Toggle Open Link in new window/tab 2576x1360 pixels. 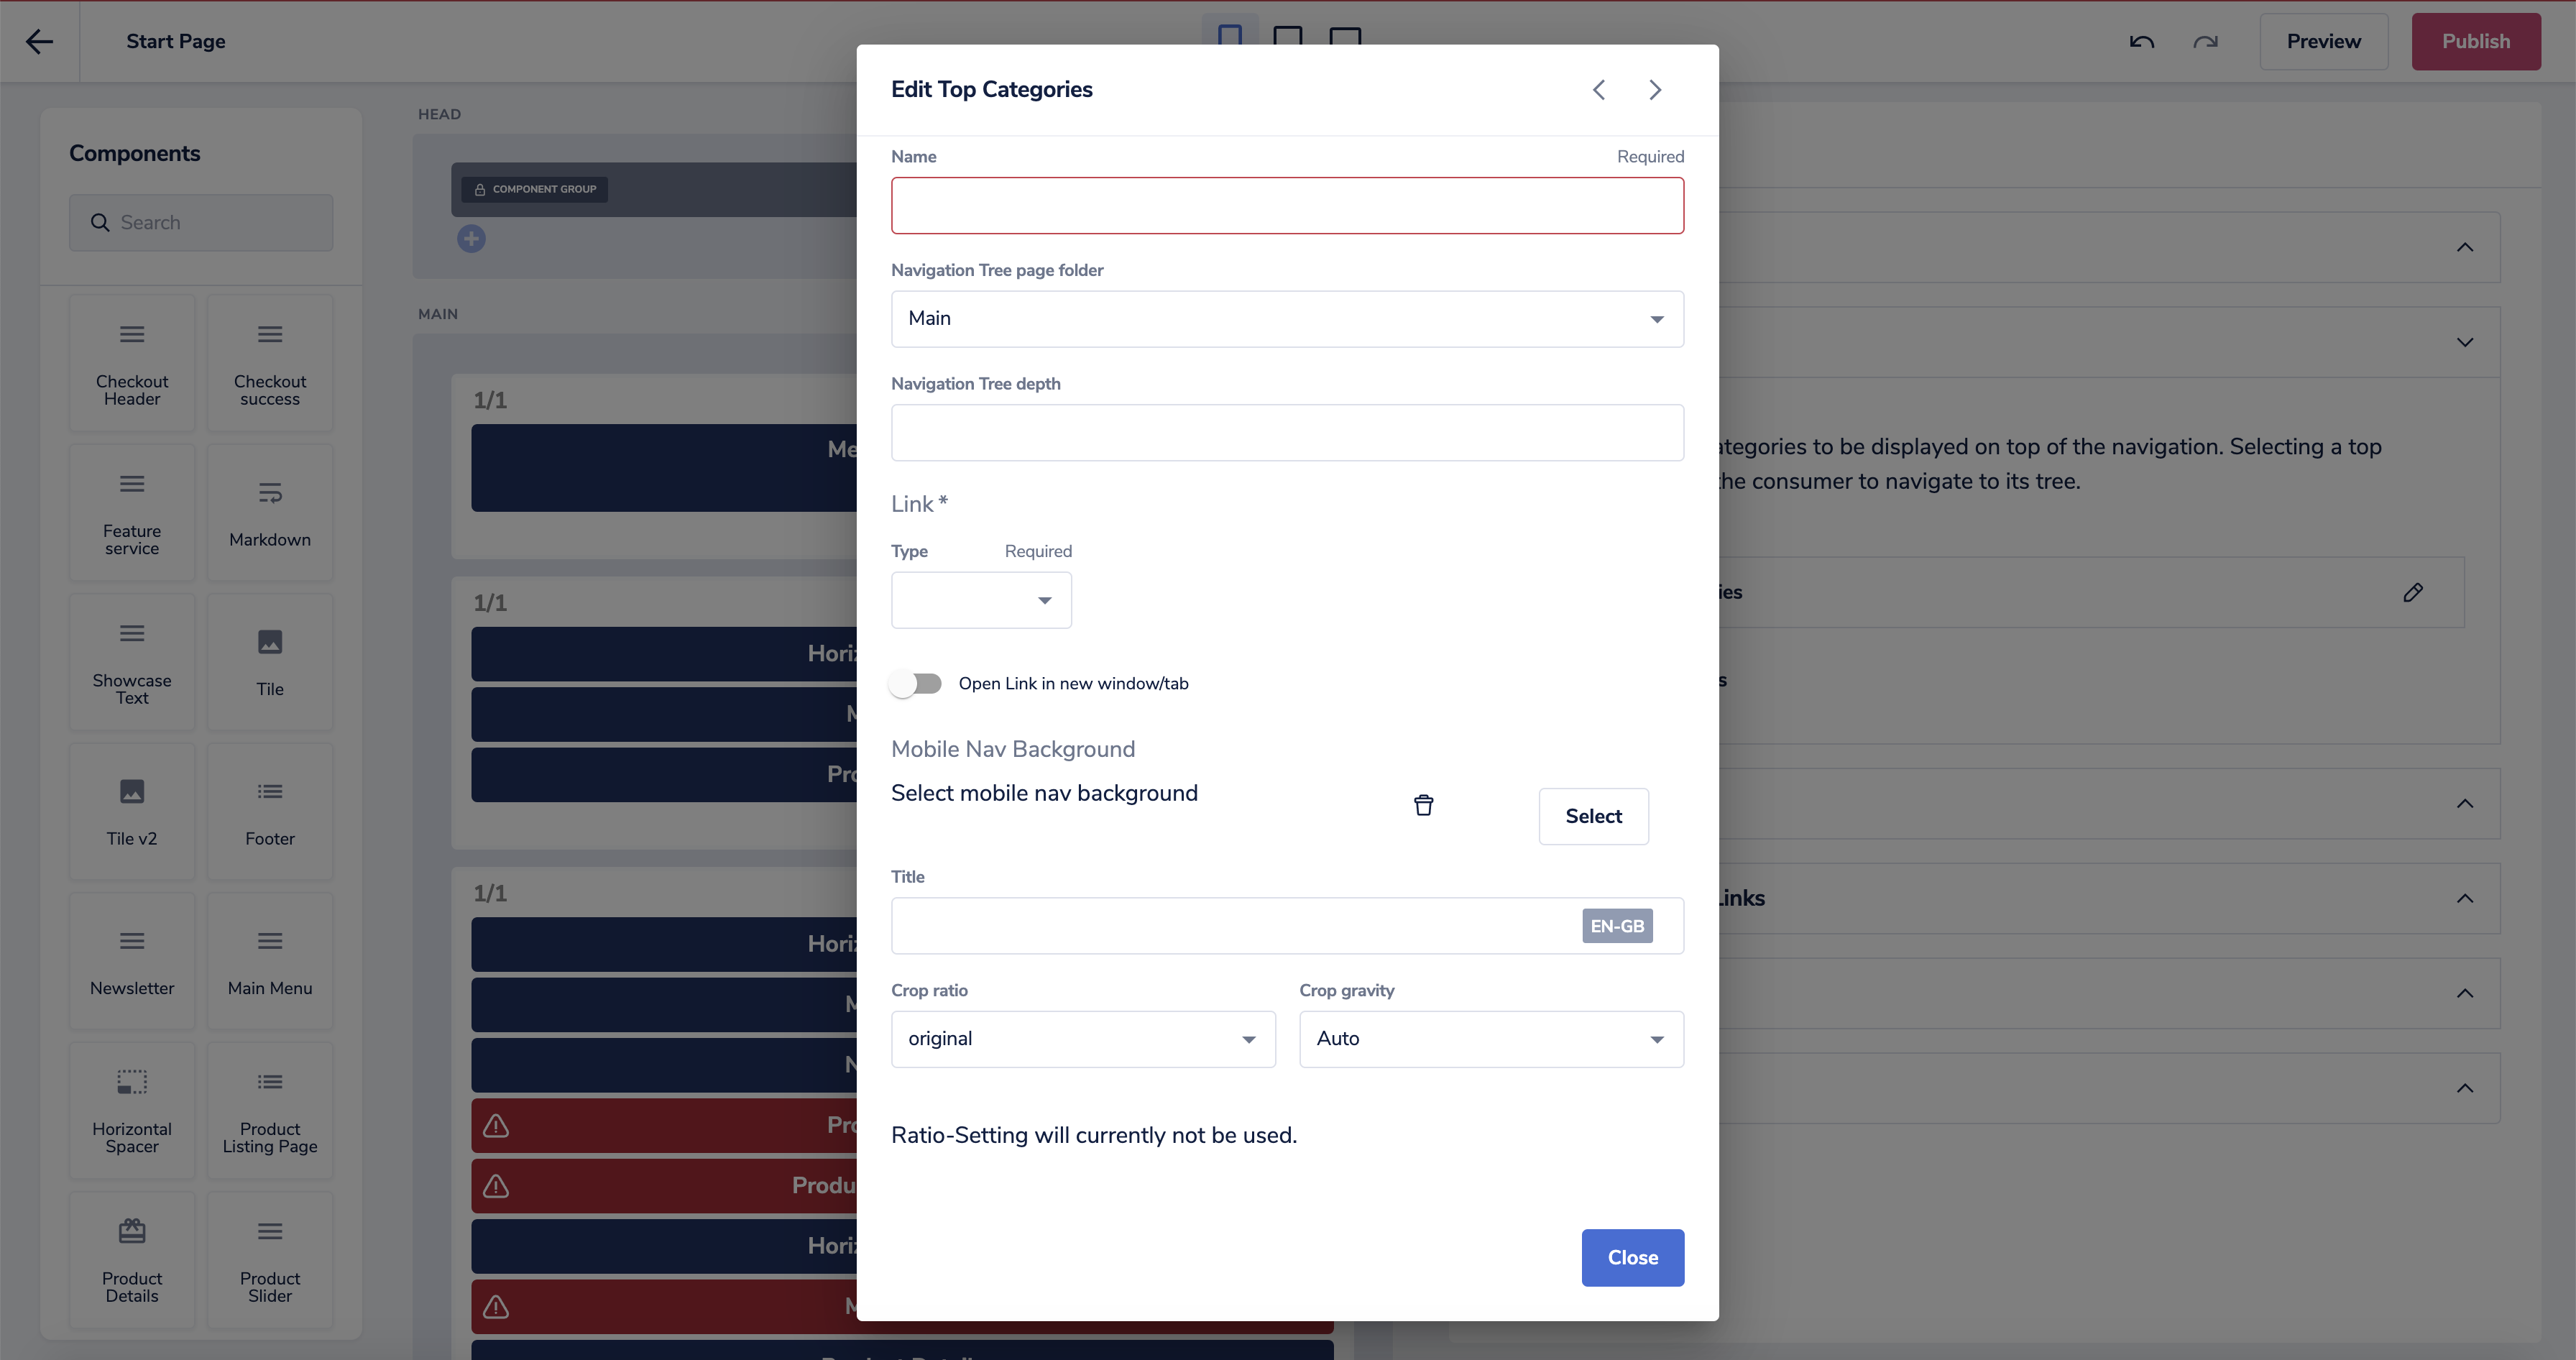tap(916, 684)
